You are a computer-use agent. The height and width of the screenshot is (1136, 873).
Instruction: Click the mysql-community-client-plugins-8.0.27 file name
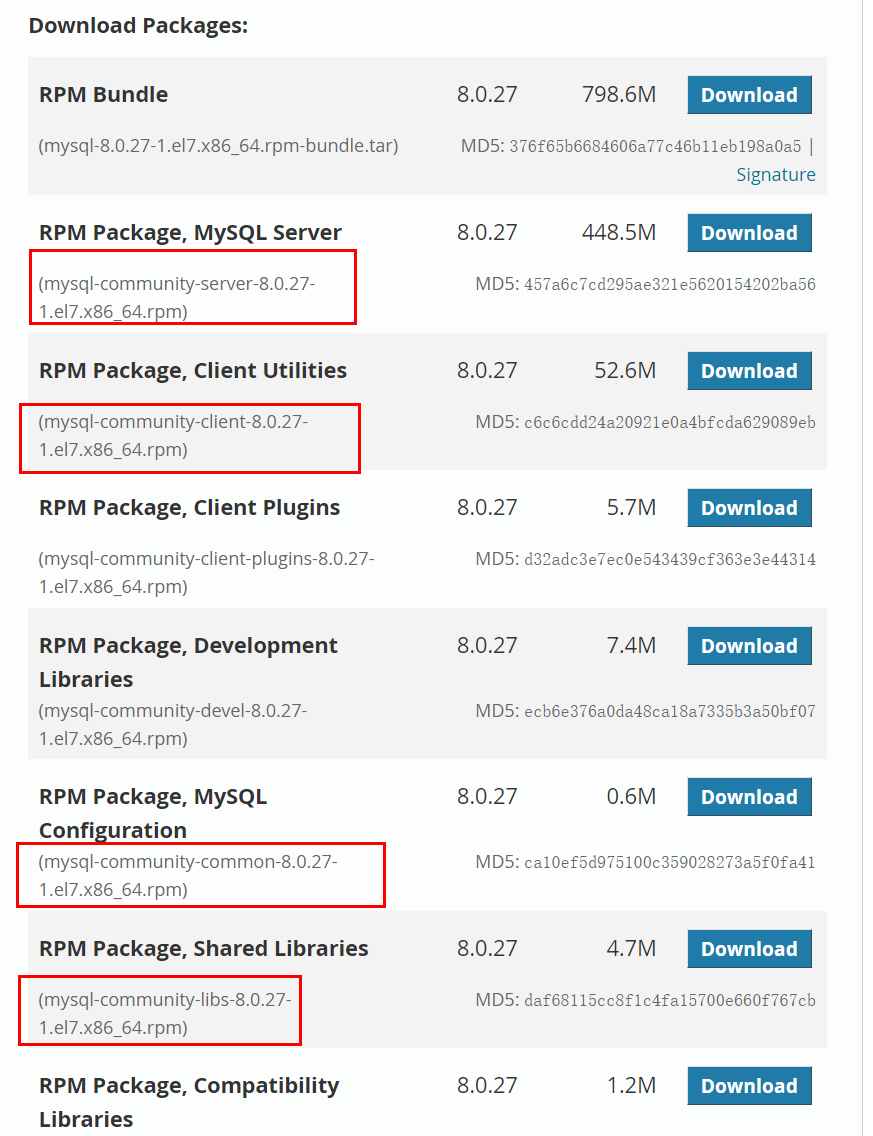coord(206,572)
